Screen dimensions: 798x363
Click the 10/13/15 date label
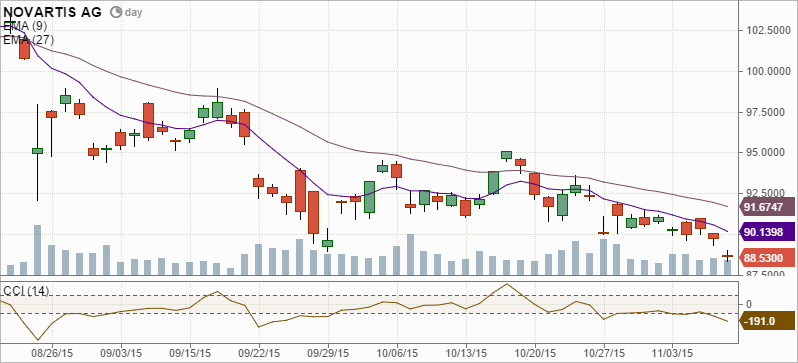pyautogui.click(x=466, y=352)
